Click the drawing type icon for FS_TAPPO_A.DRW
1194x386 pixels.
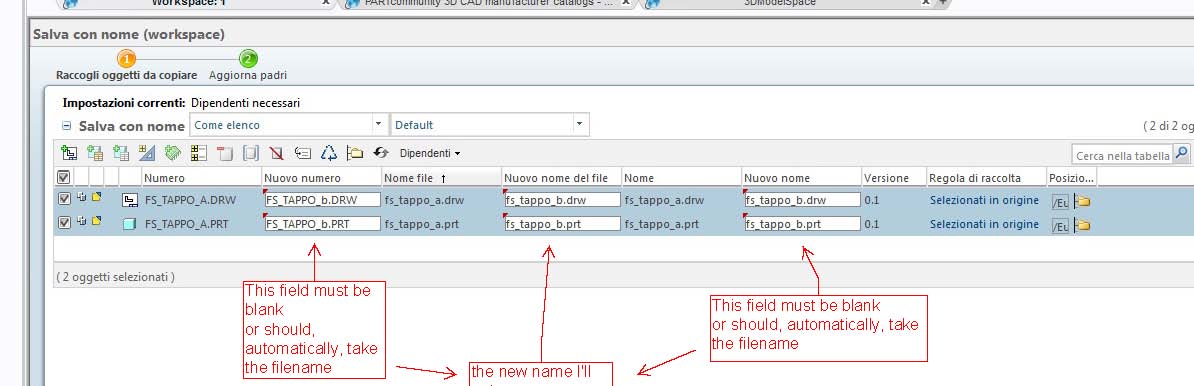coord(129,201)
